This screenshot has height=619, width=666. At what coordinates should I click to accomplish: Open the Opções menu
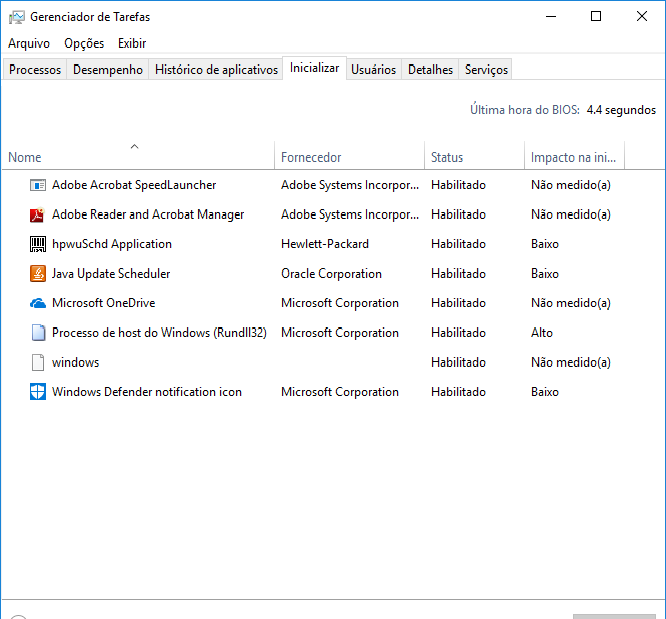coord(84,43)
